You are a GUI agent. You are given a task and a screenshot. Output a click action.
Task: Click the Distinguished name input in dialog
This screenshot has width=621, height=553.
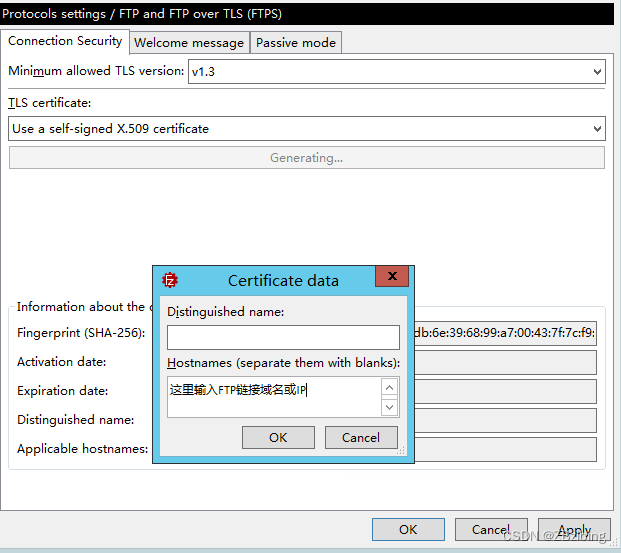[x=283, y=337]
